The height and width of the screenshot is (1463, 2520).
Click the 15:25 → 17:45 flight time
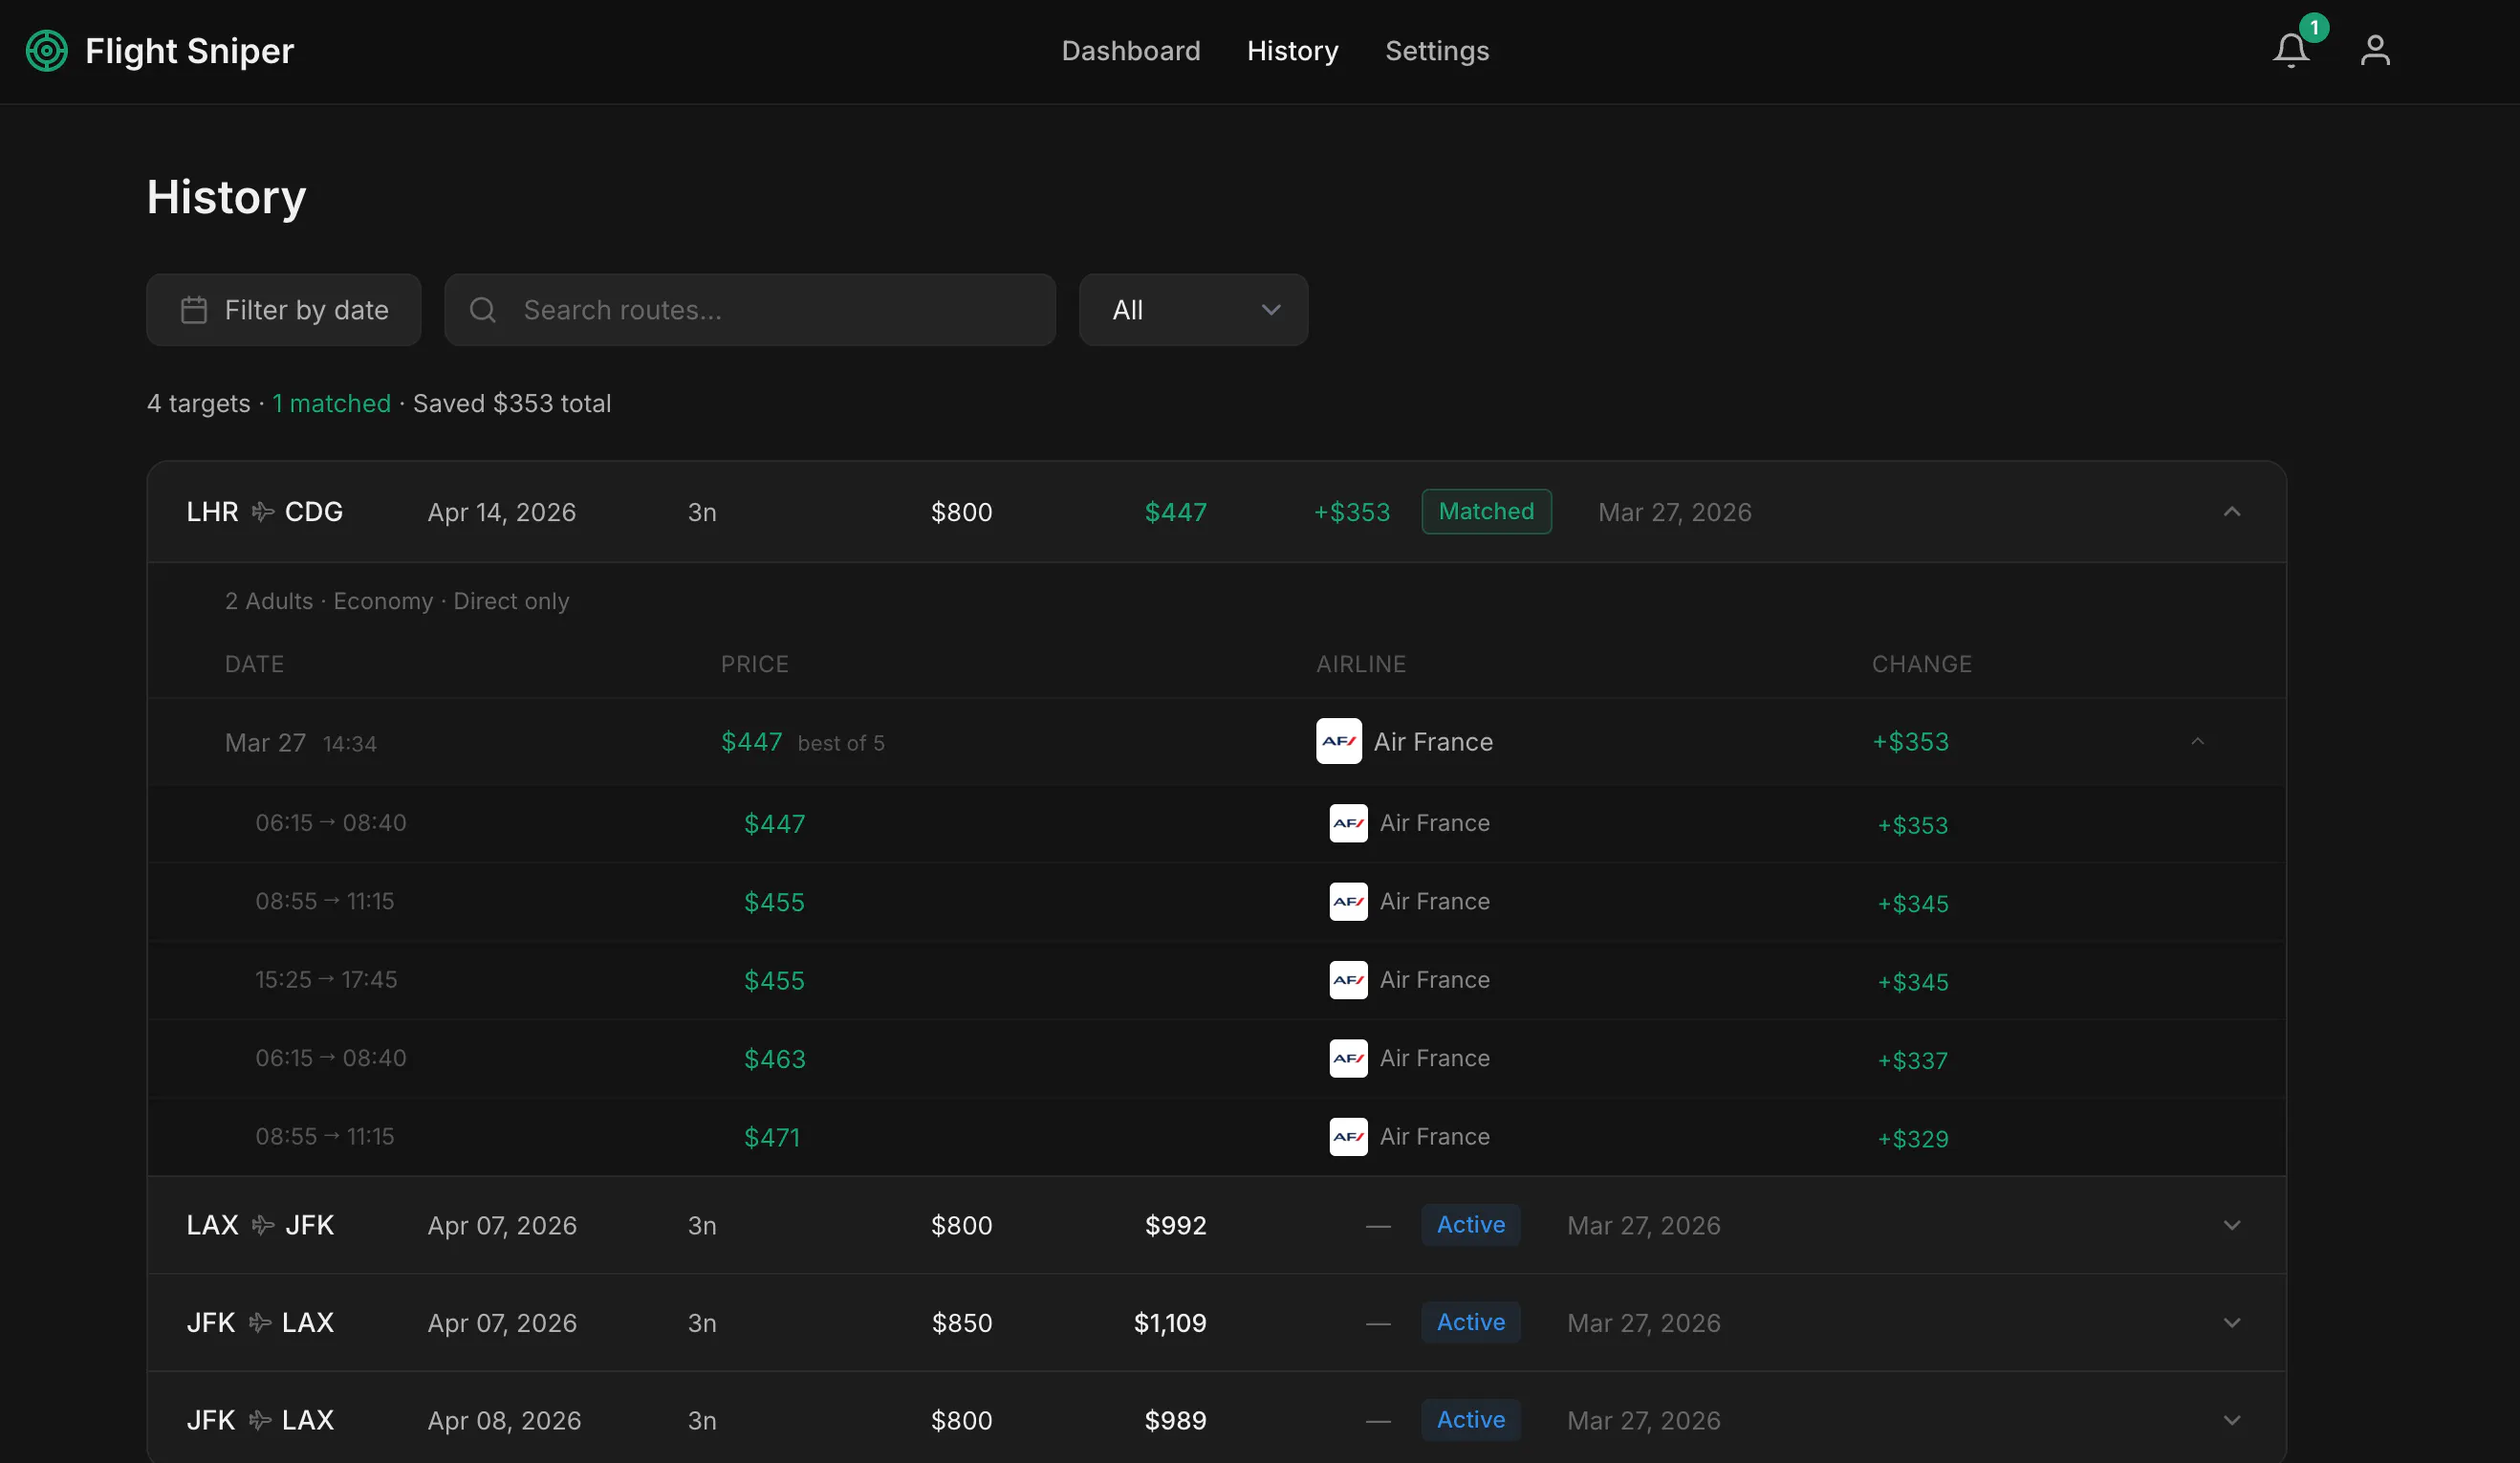pos(326,980)
